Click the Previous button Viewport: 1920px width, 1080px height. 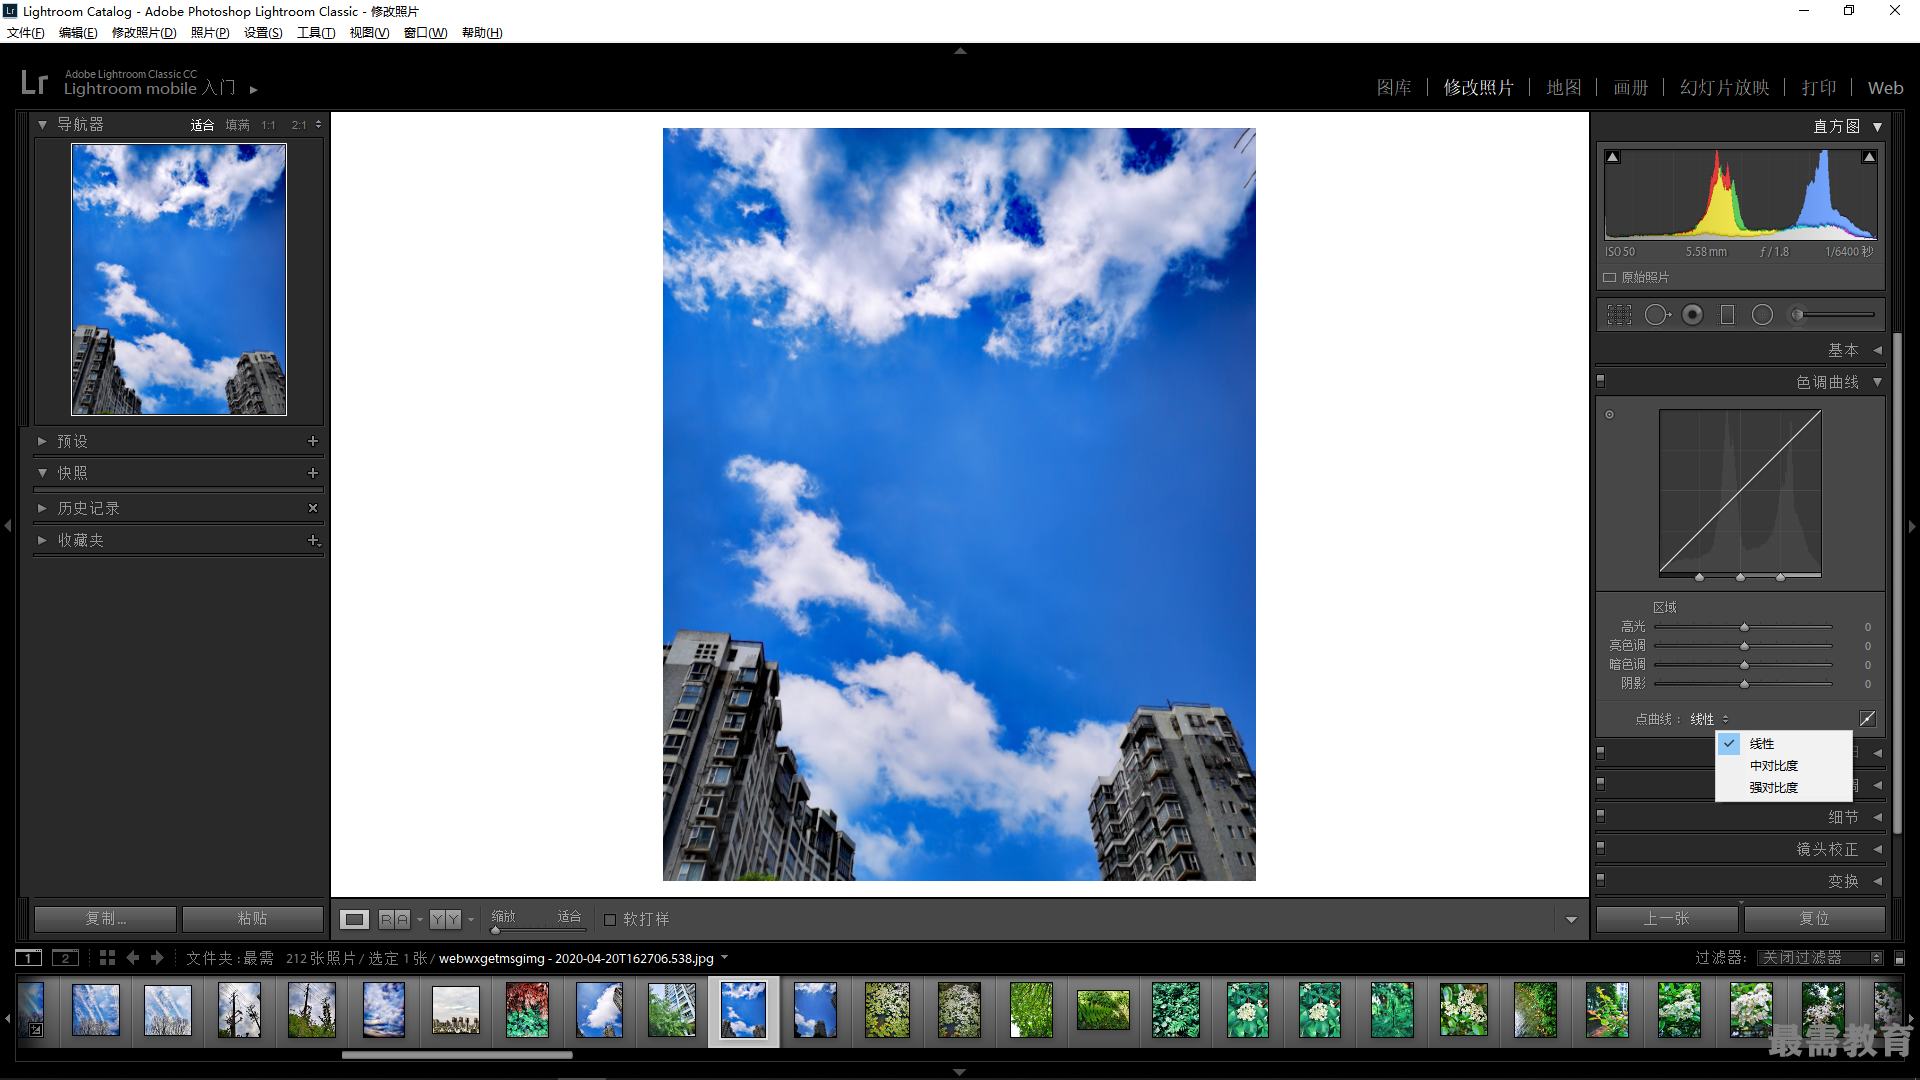click(x=1666, y=919)
